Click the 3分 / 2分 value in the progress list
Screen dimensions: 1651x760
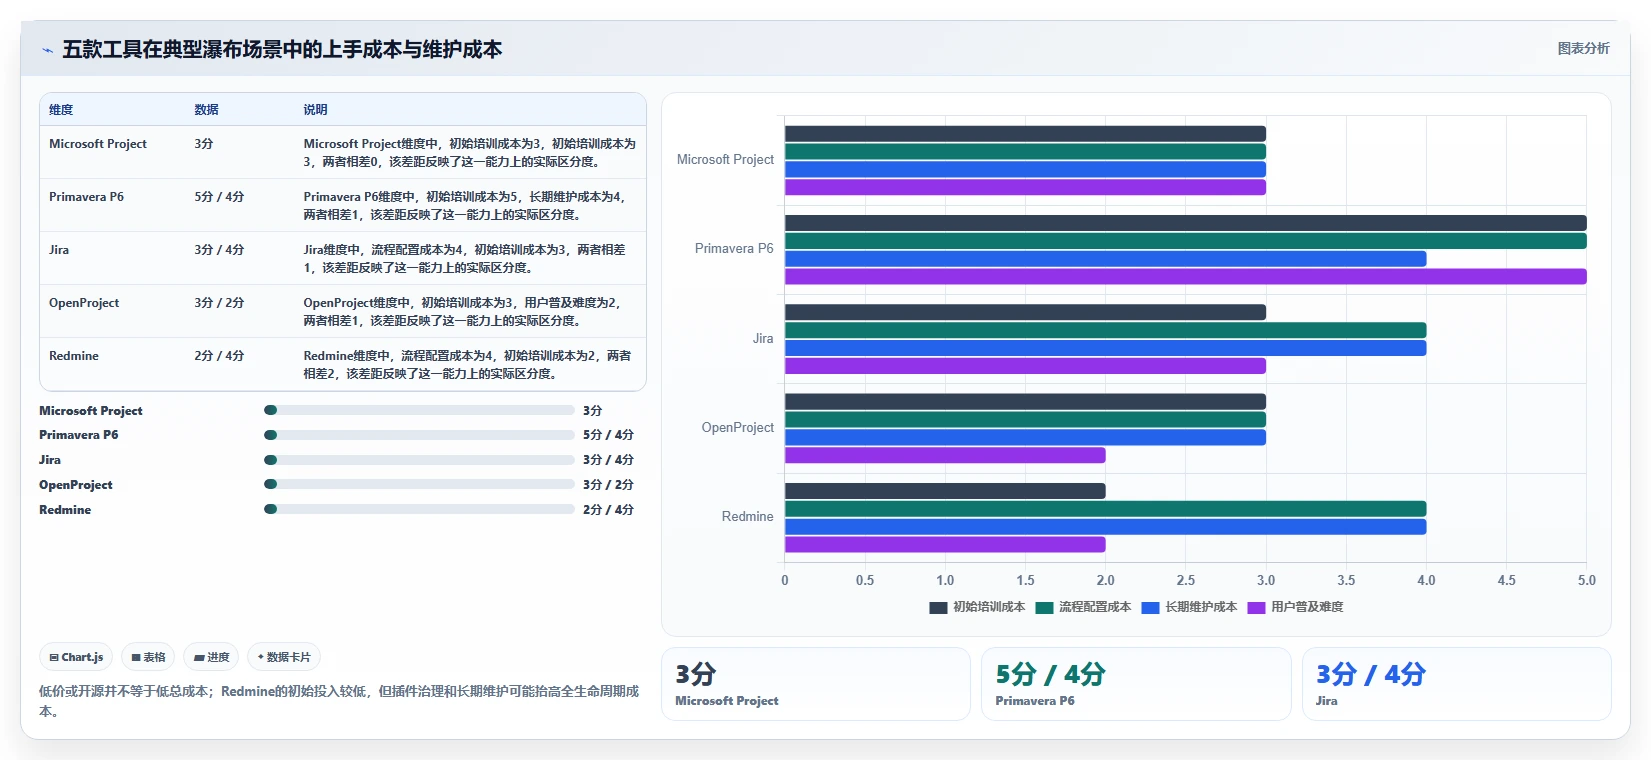coord(608,485)
